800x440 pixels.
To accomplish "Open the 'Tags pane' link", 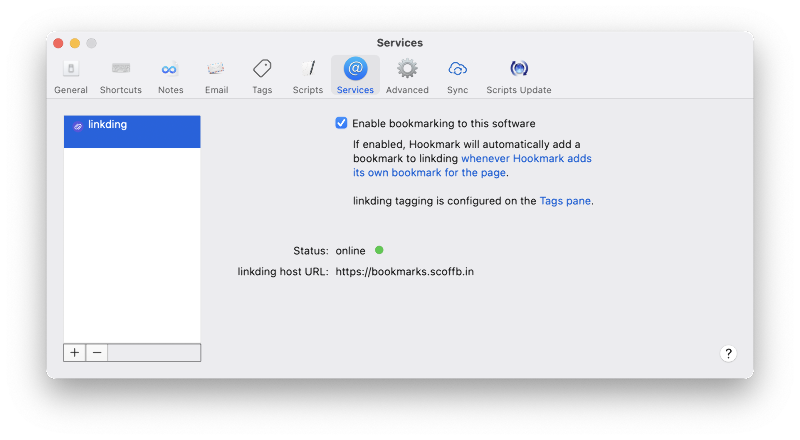I will click(x=565, y=201).
